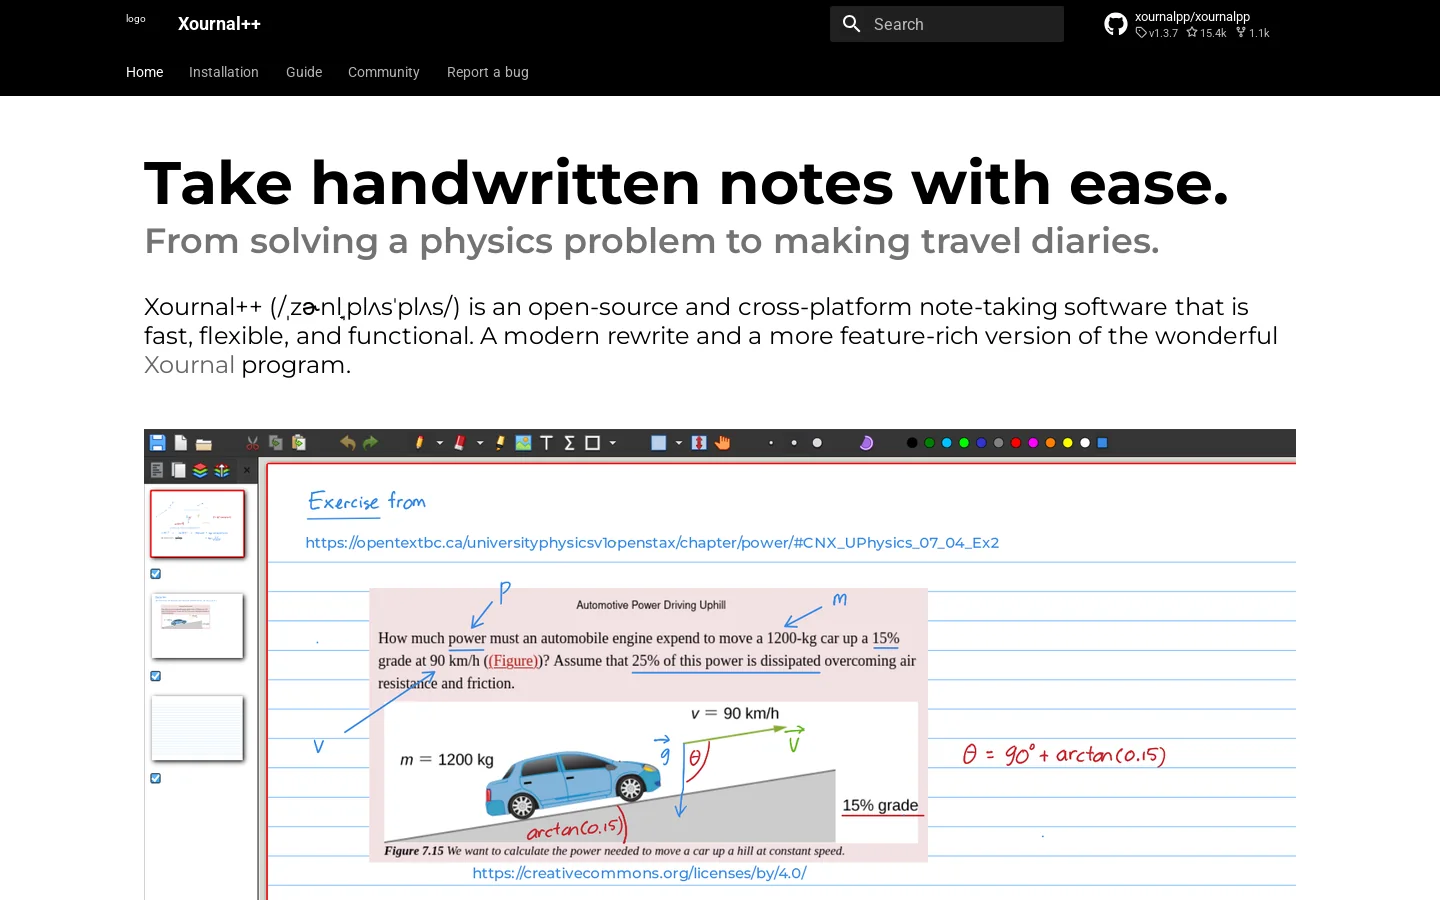The width and height of the screenshot is (1440, 900).
Task: Click the vertical space tool icon
Action: 699,443
